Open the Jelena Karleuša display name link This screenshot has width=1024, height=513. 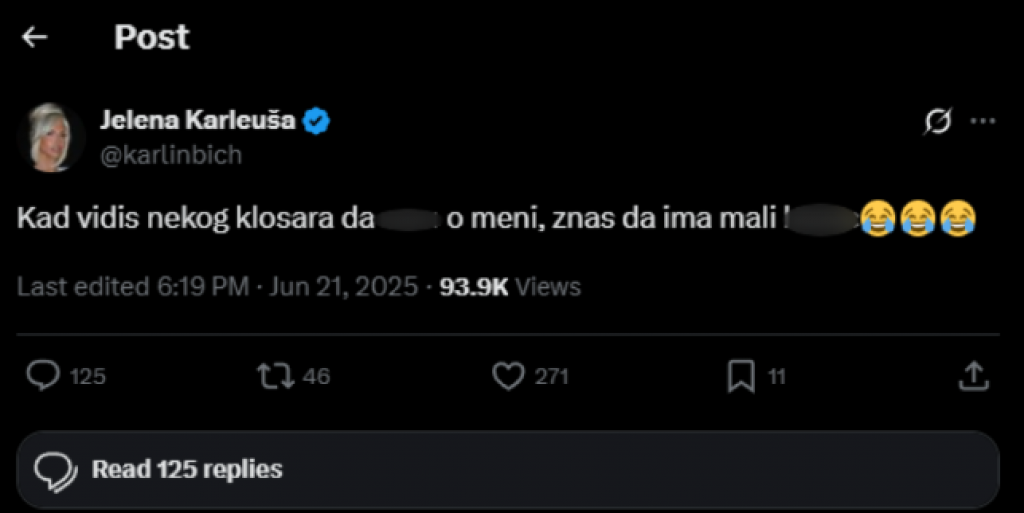pos(197,121)
